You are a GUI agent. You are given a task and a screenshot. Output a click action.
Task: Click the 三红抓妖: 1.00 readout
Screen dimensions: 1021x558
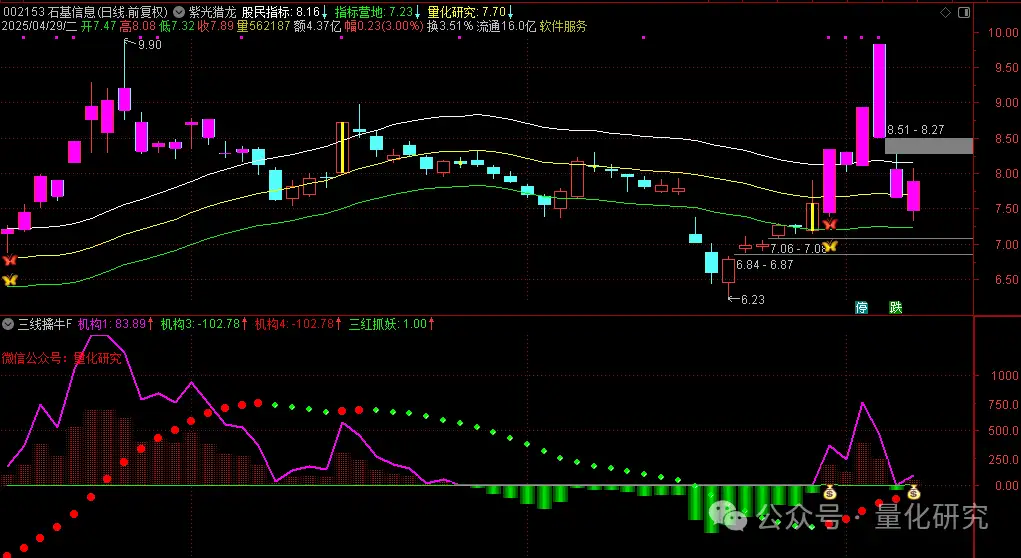[387, 324]
